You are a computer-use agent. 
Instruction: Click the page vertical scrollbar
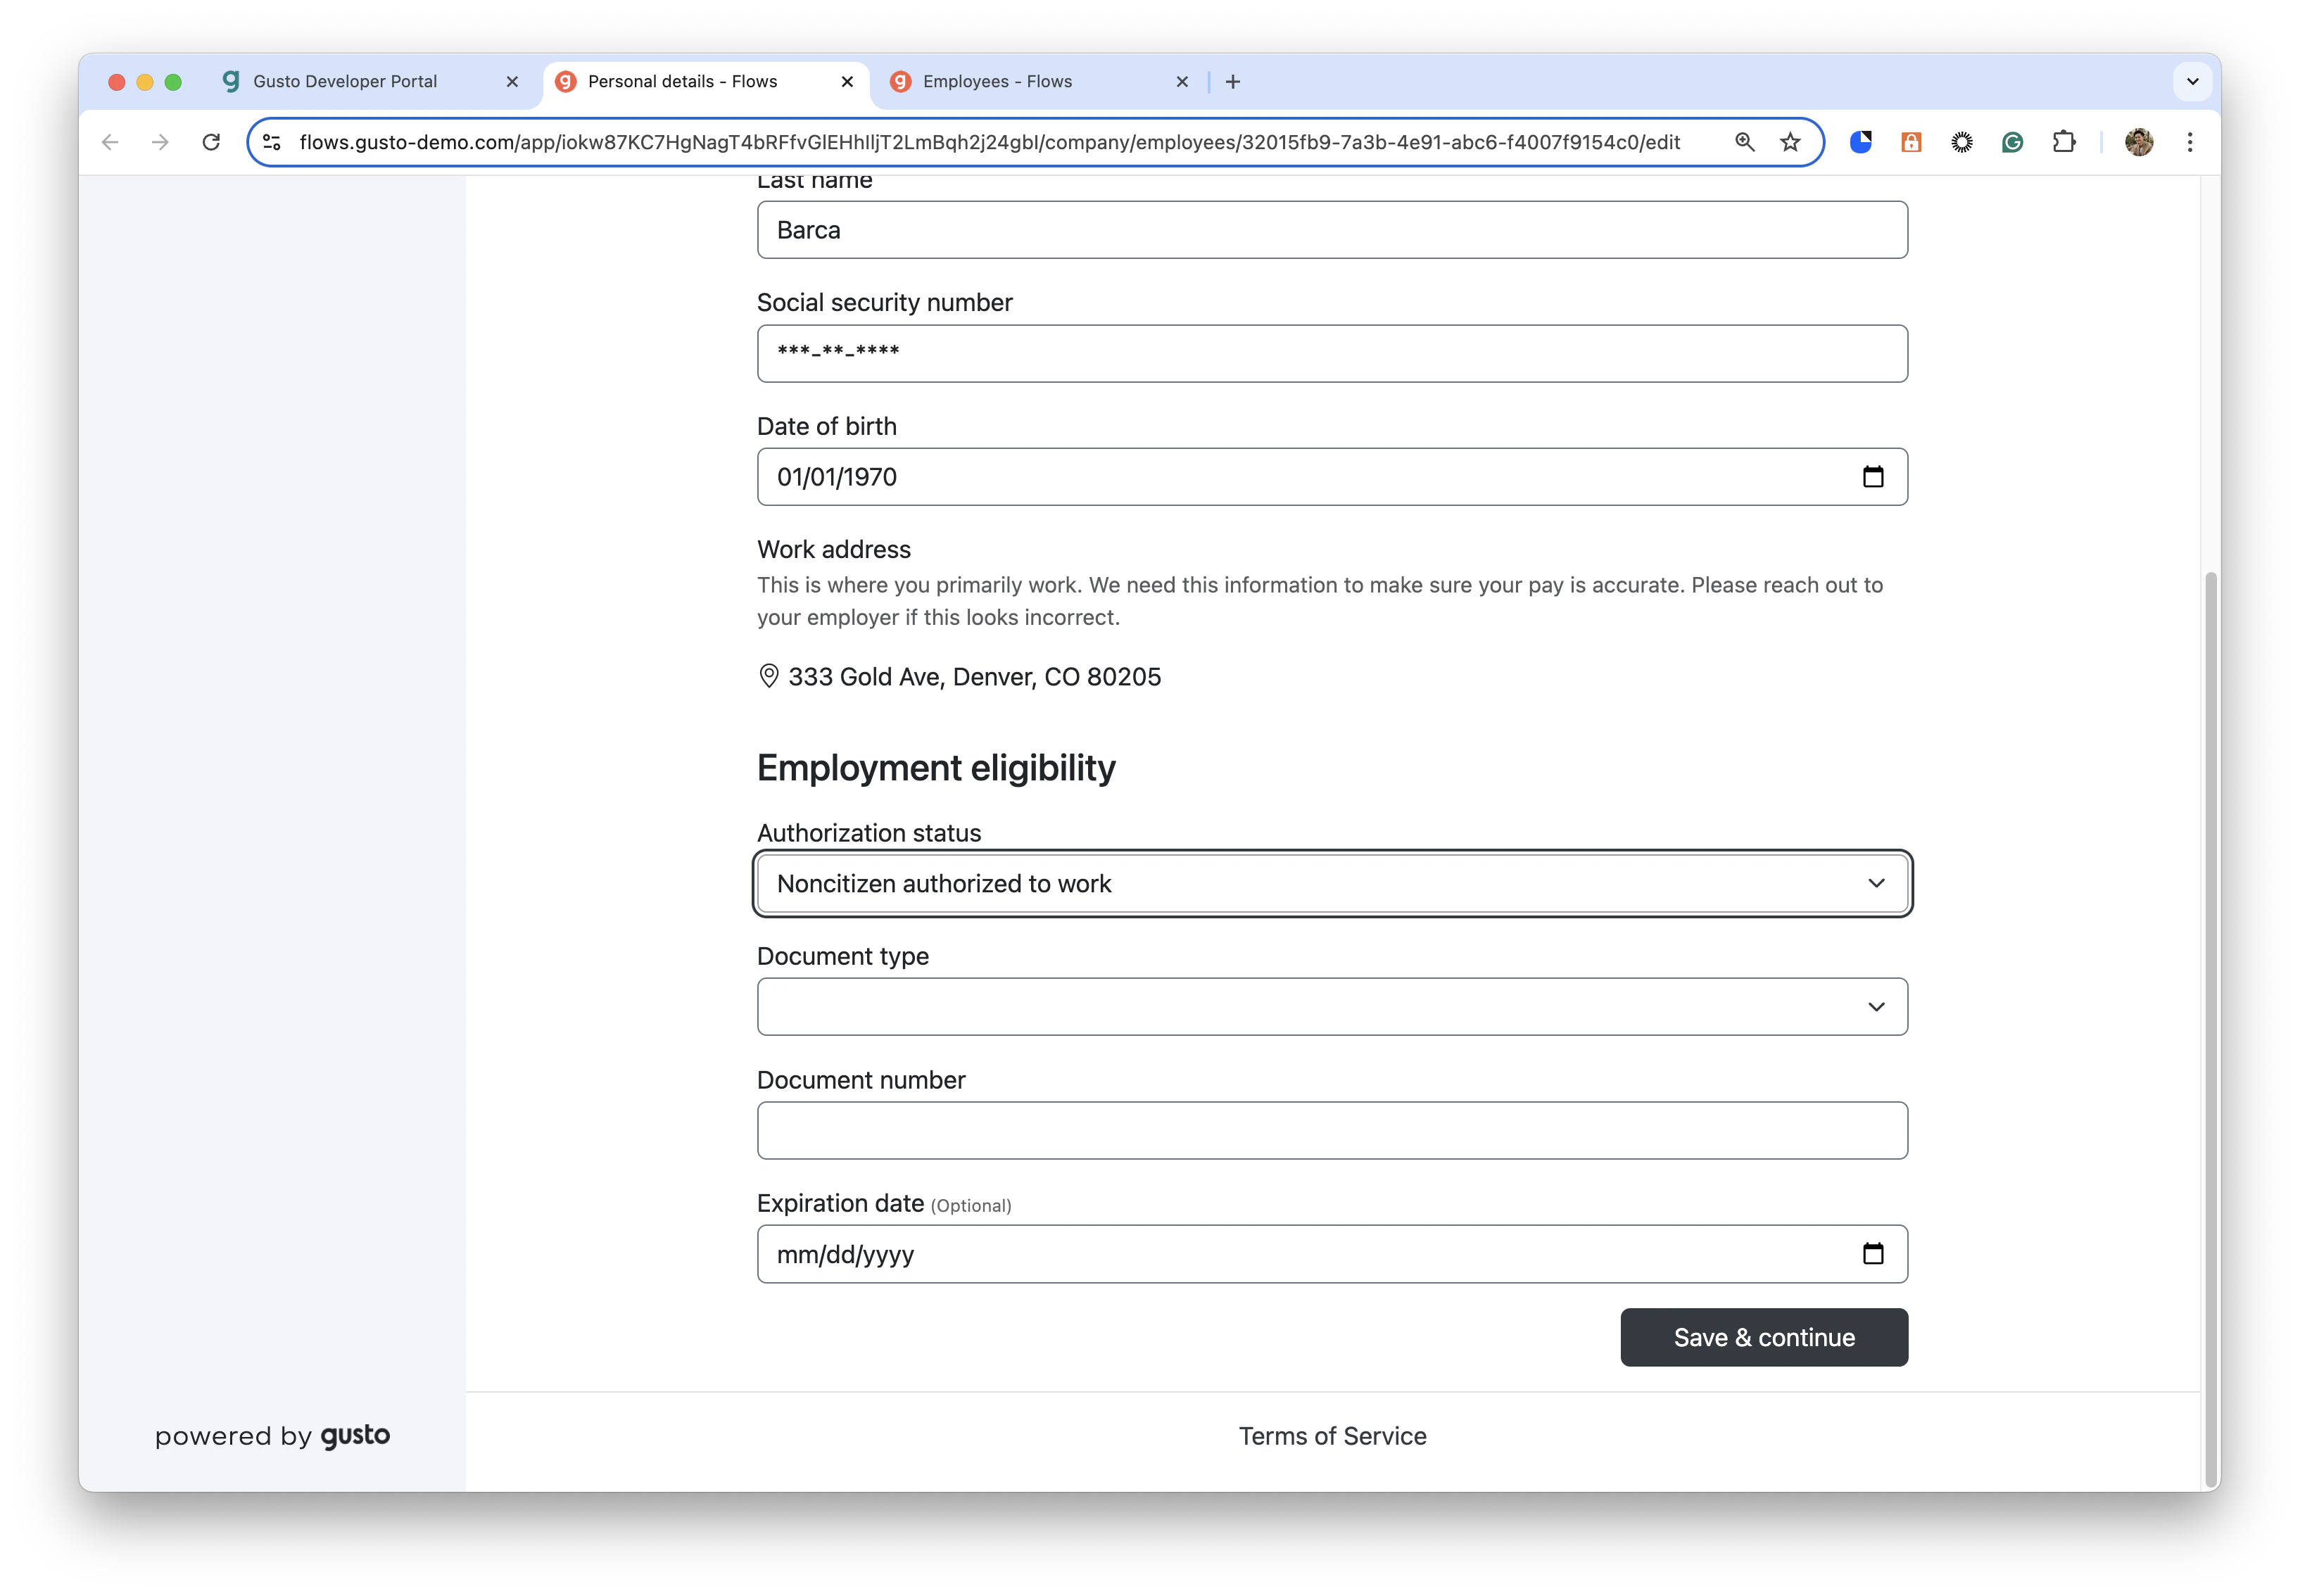[2210, 1030]
